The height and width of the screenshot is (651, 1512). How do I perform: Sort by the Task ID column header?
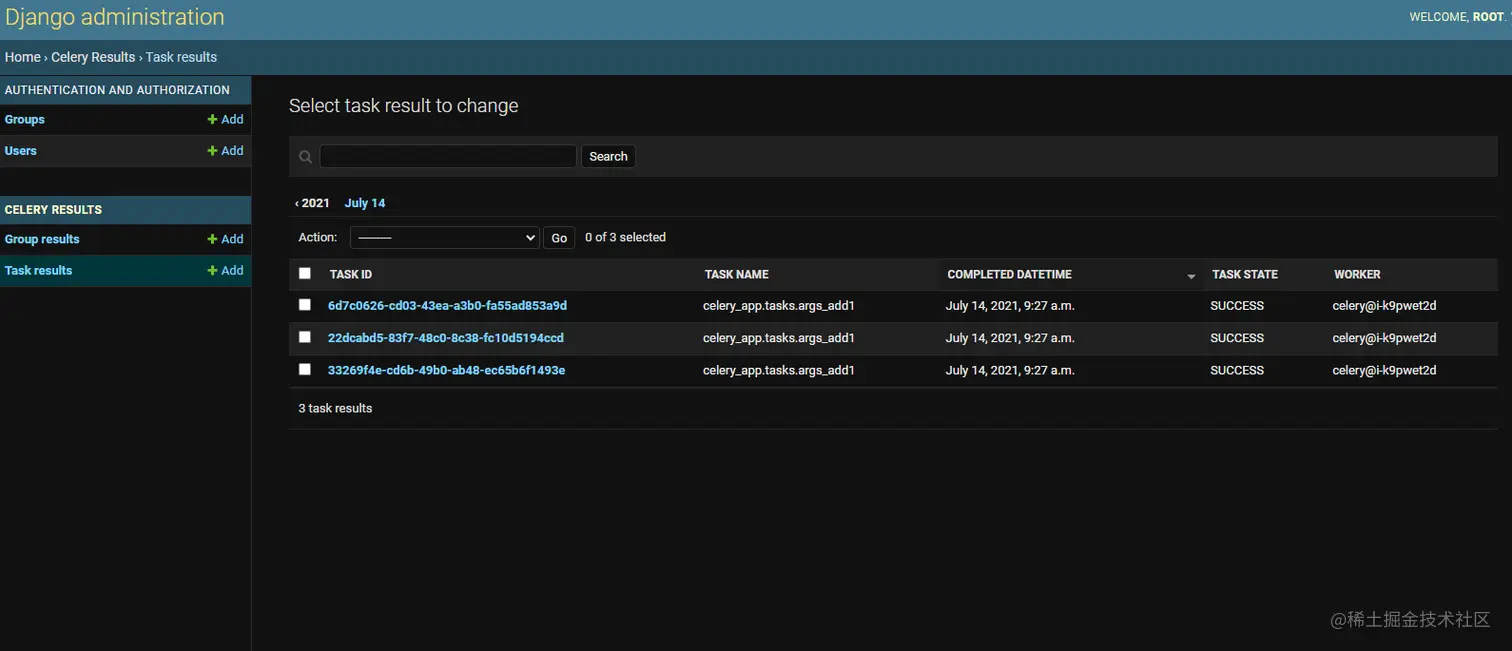click(351, 274)
